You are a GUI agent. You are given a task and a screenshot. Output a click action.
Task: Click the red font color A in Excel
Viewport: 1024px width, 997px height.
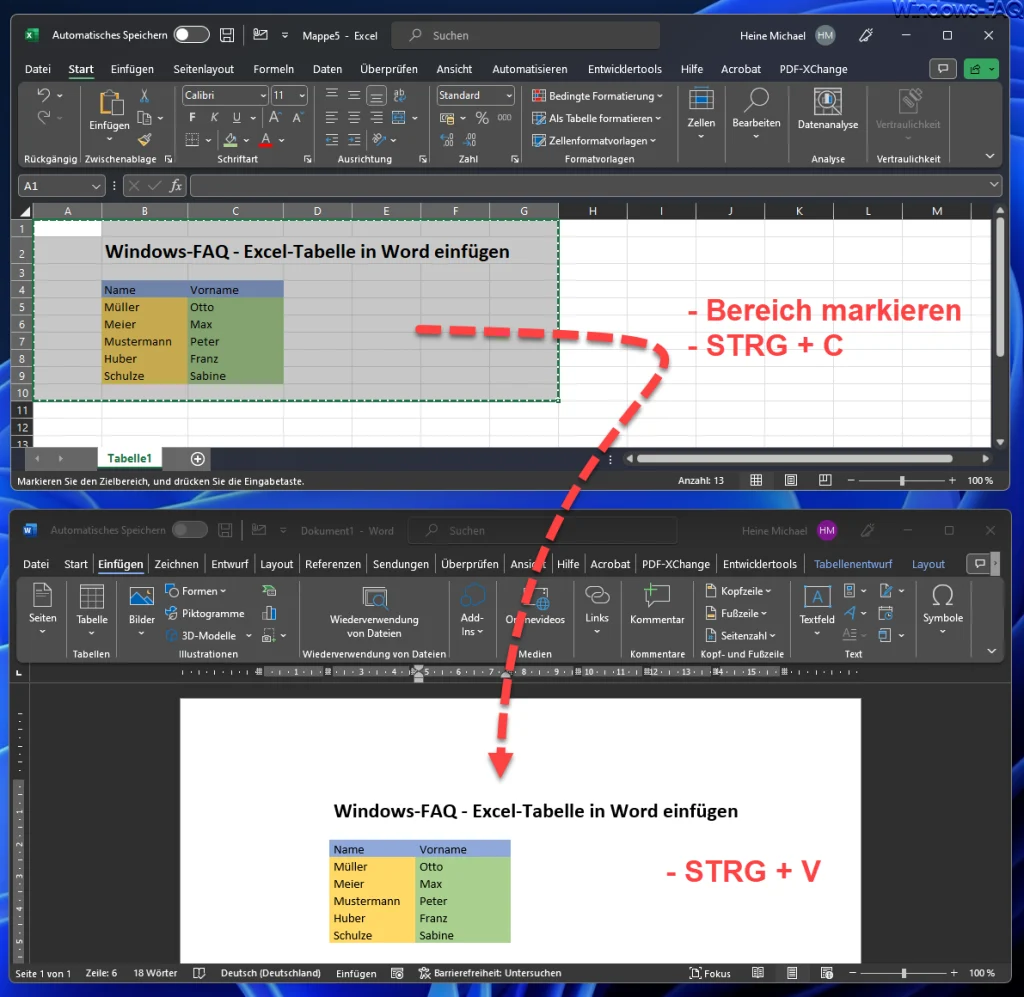click(x=266, y=140)
